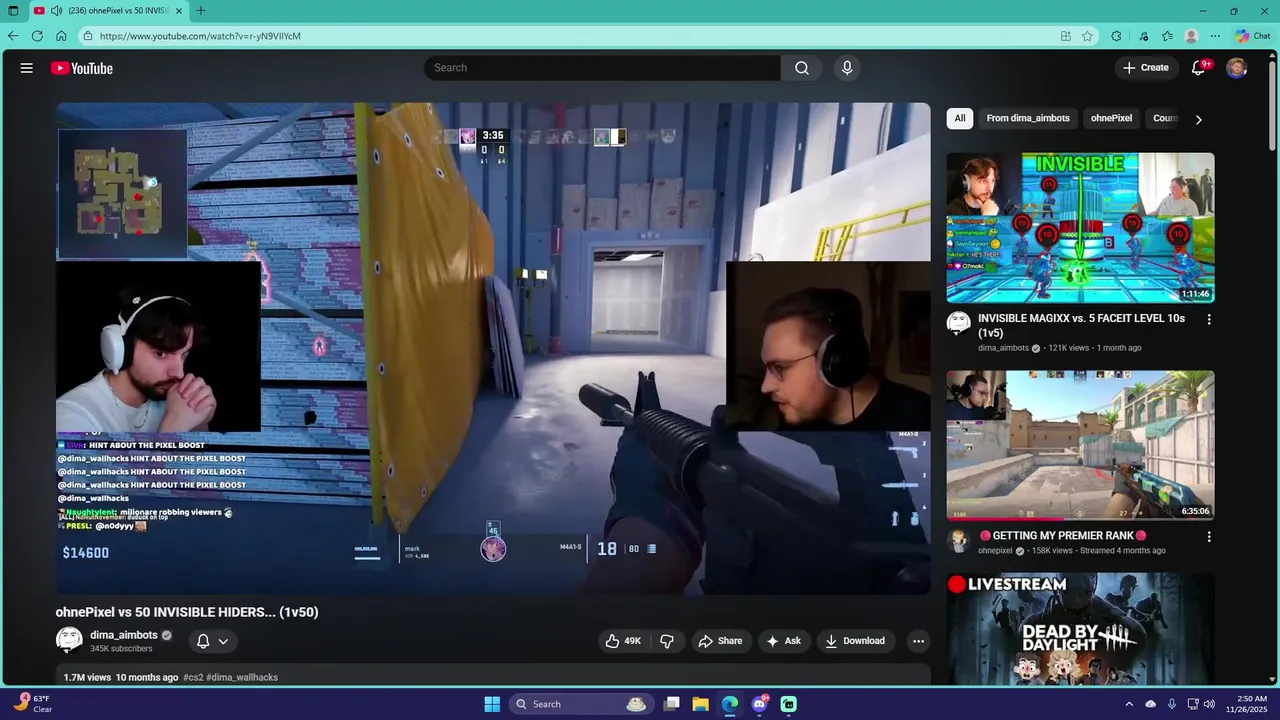Screen dimensions: 1280x720
Task: Open the YouTube account avatar menu
Action: coord(1237,68)
